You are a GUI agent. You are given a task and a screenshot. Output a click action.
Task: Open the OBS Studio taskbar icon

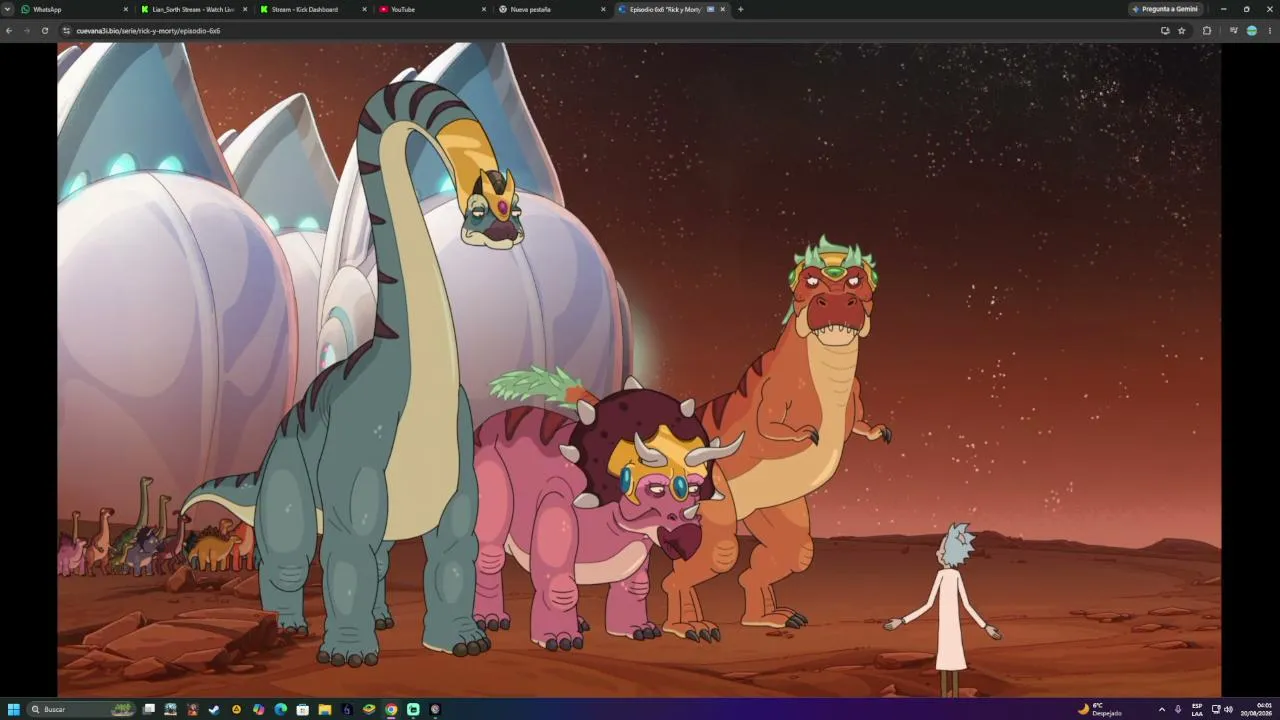click(x=435, y=709)
